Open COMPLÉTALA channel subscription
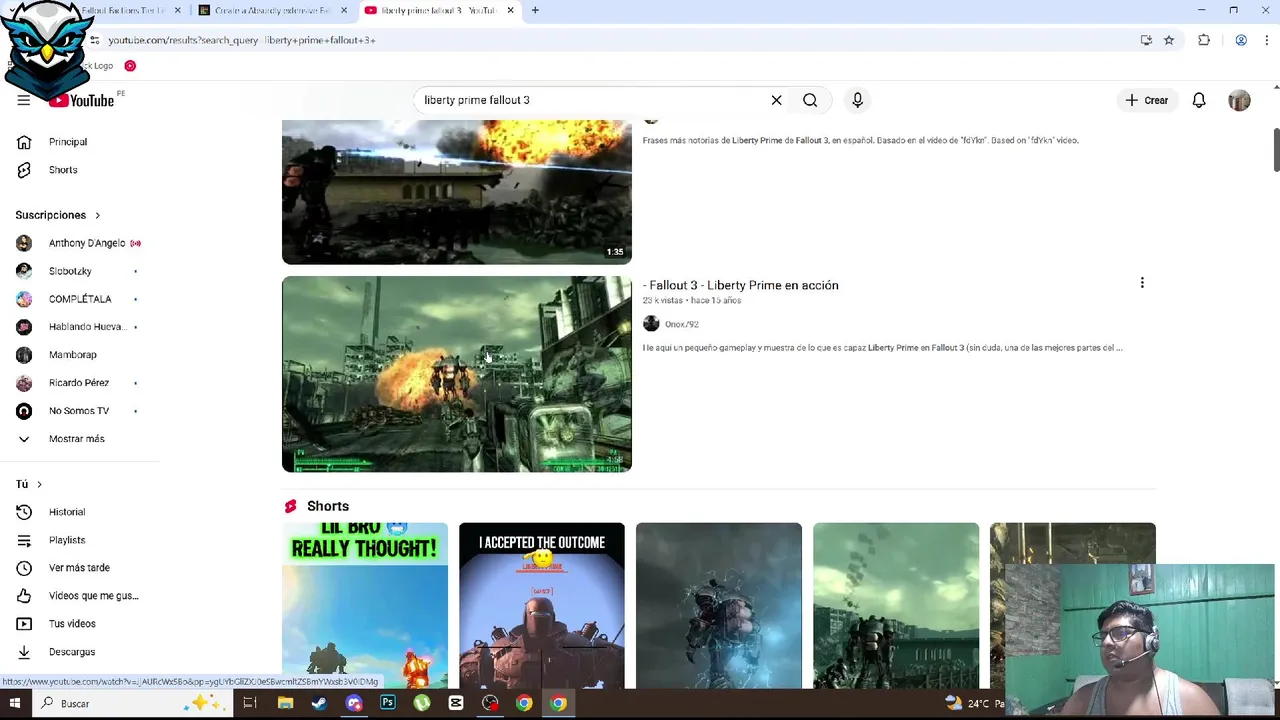This screenshot has height=720, width=1280. tap(80, 299)
